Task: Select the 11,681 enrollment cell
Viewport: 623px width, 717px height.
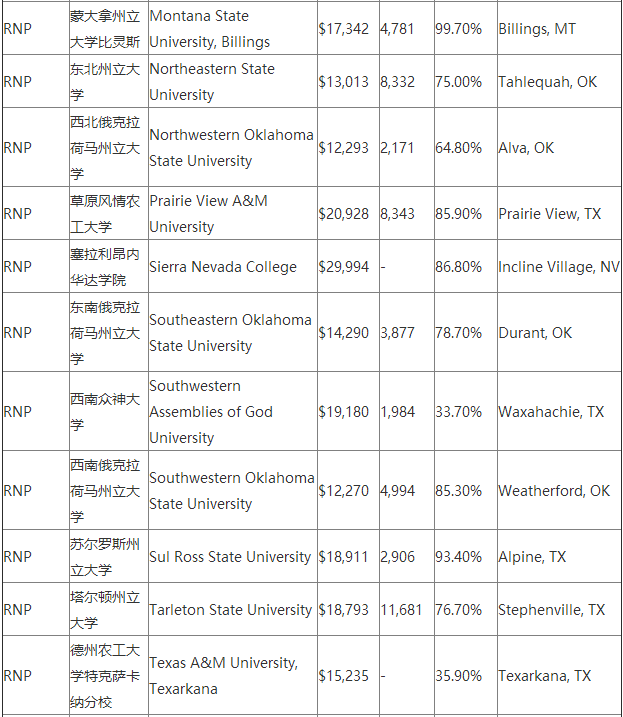Action: pos(407,610)
